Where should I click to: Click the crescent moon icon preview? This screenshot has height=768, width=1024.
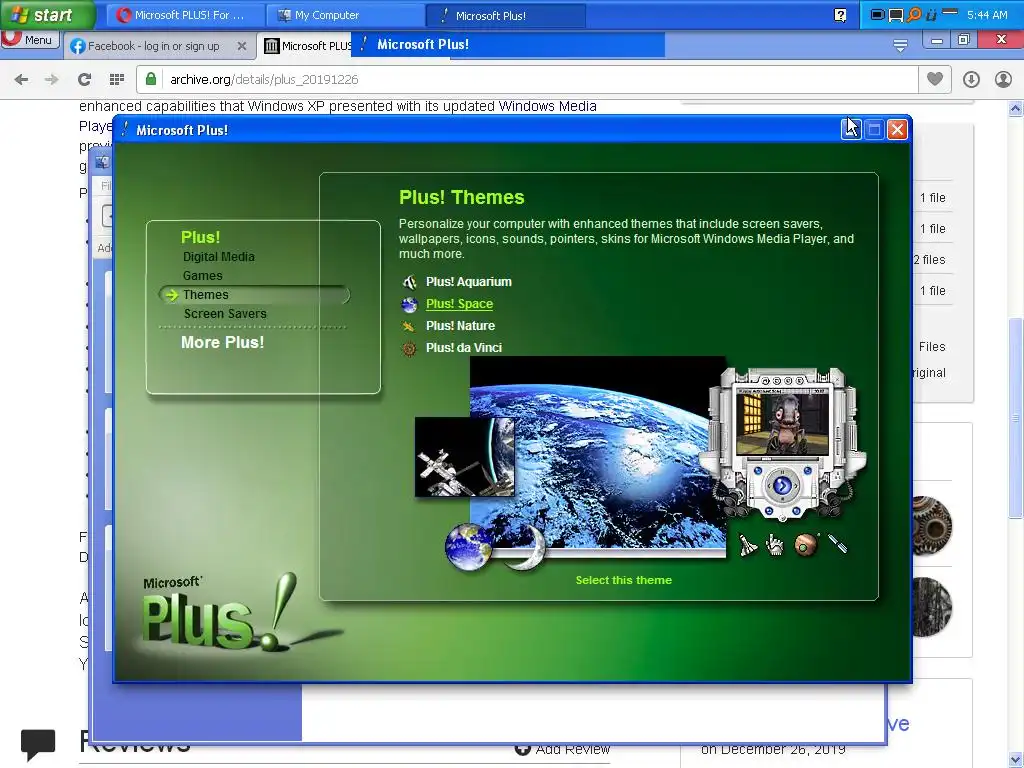(526, 547)
